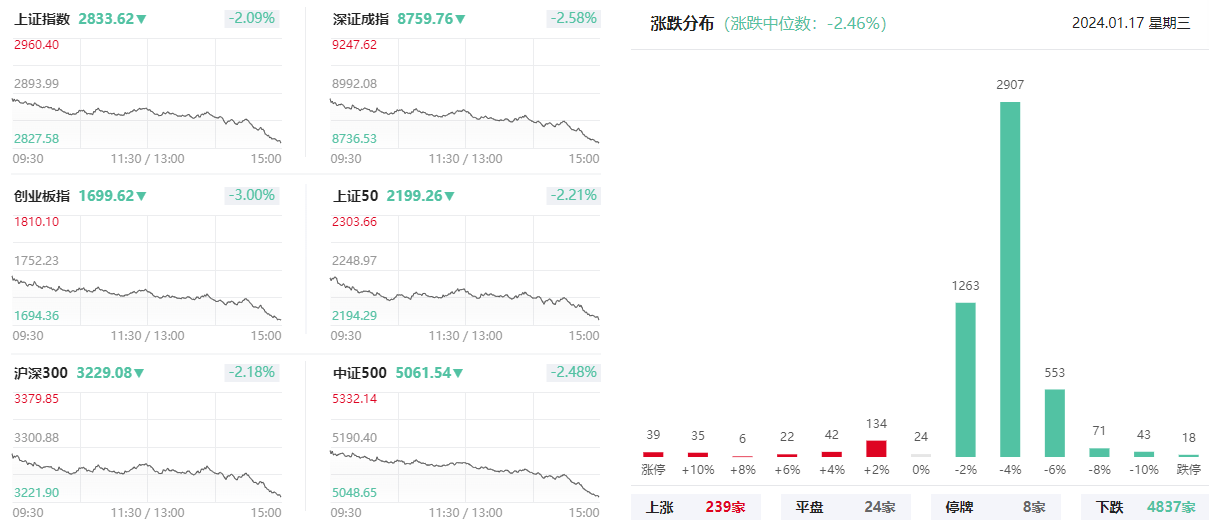The width and height of the screenshot is (1209, 520).
Task: Click the down arrow beside 中证500 5061.54
Action: pyautogui.click(x=458, y=373)
